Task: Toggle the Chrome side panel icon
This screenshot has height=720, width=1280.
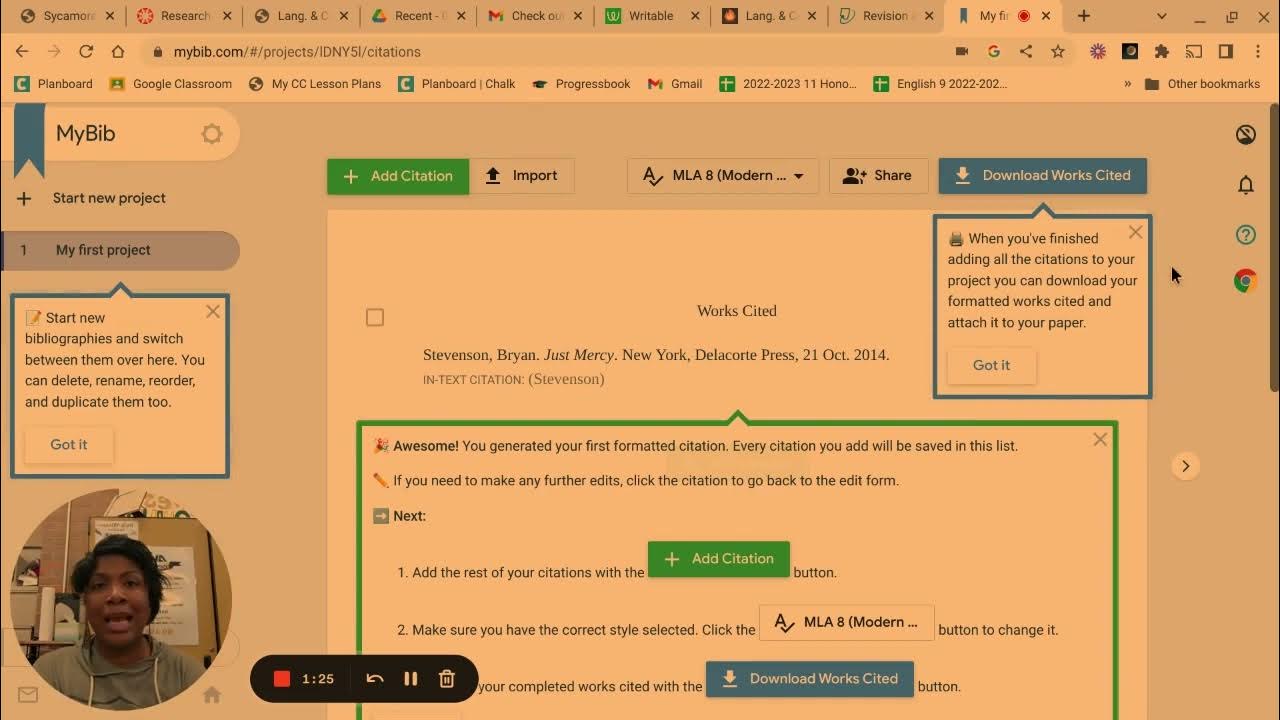Action: pyautogui.click(x=1225, y=51)
